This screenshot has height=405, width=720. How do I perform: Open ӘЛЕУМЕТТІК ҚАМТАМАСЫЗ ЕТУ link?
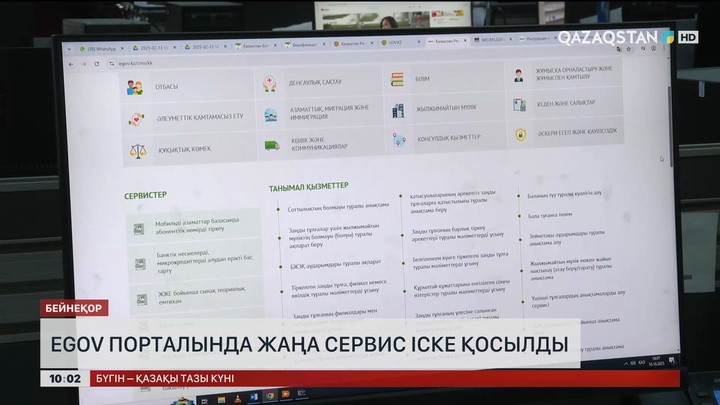(200, 117)
